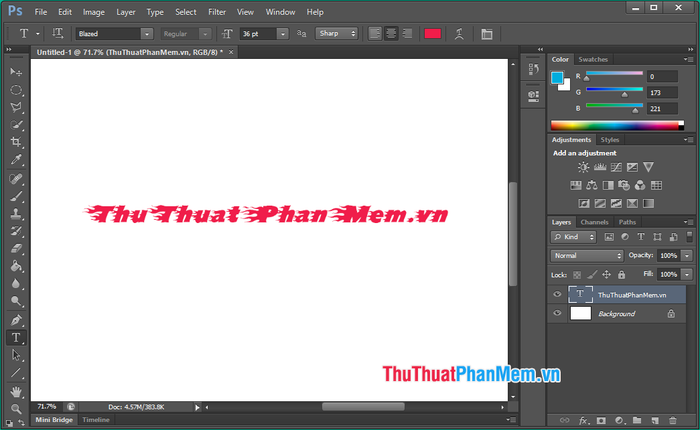Open the layer Kind filter dropdown
The image size is (700, 430).
pyautogui.click(x=574, y=237)
